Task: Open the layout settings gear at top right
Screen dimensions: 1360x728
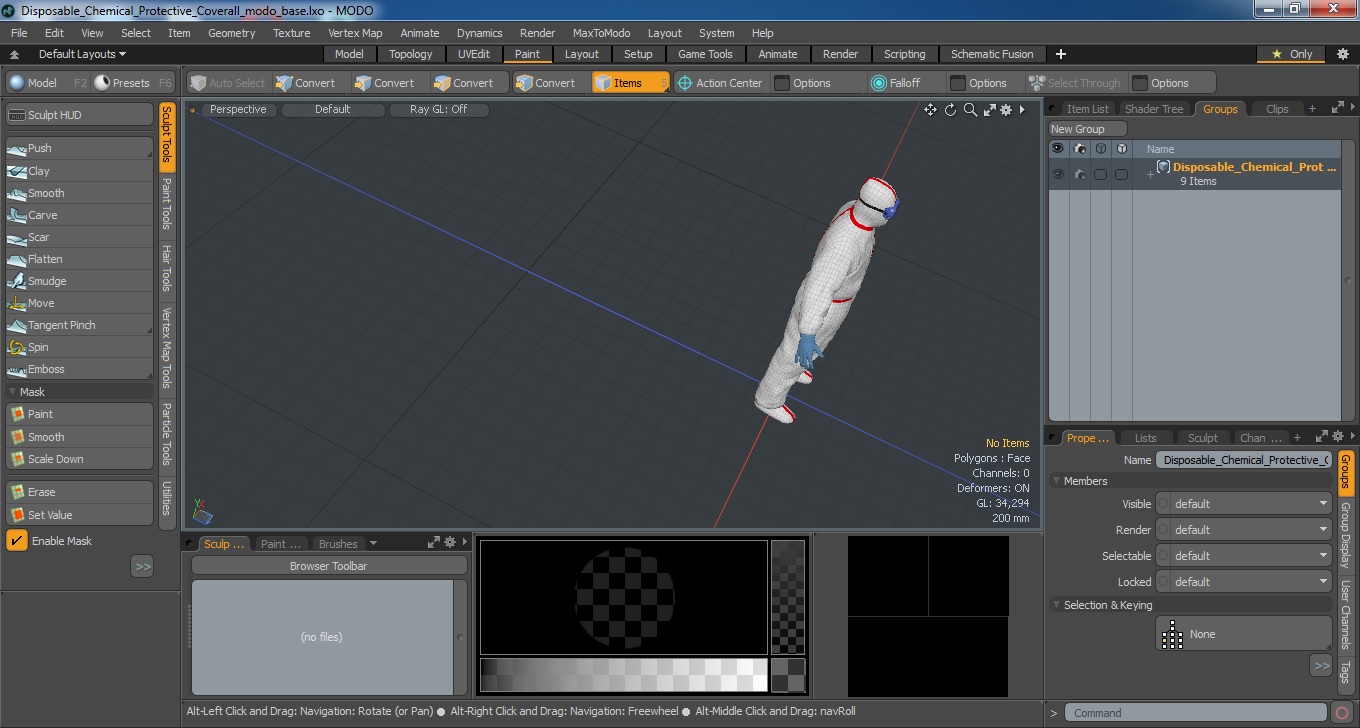Action: pyautogui.click(x=1342, y=54)
